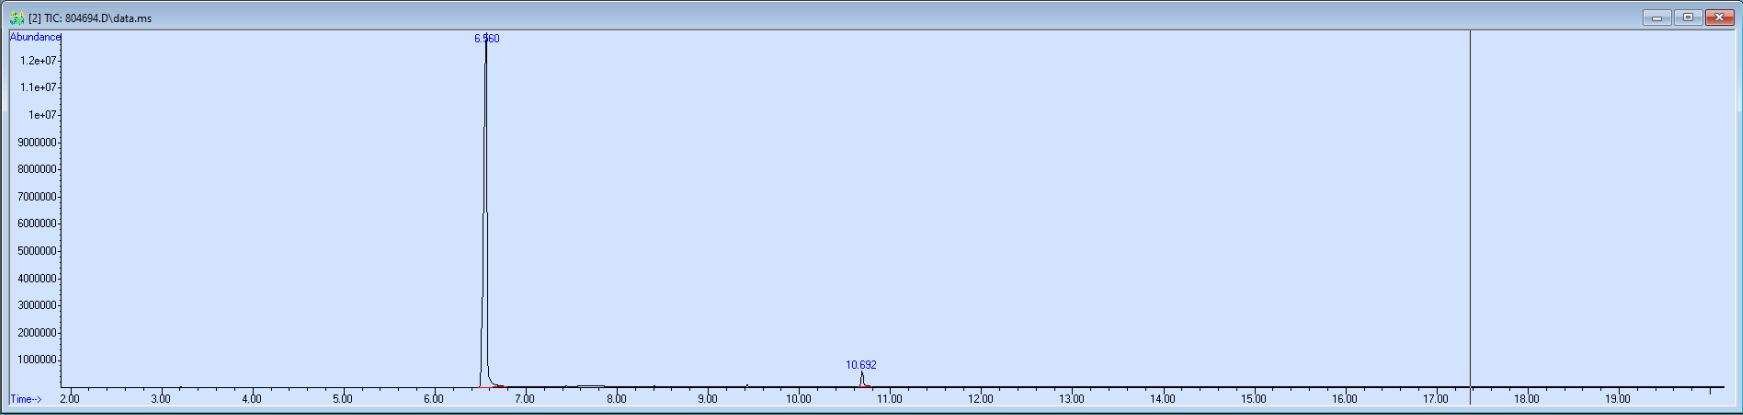Screen dimensions: 1743x415
Task: Click the 4.00 time axis label
Action: 252,399
